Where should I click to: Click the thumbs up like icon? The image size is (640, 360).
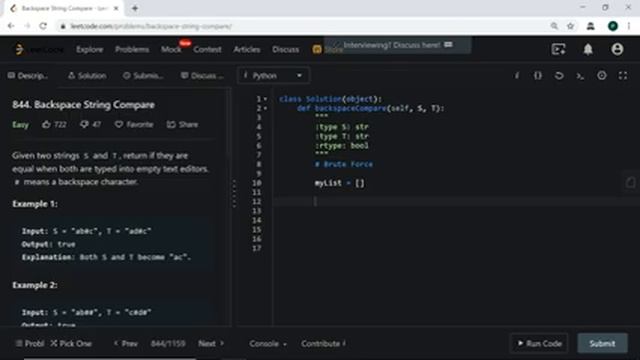pyautogui.click(x=47, y=124)
